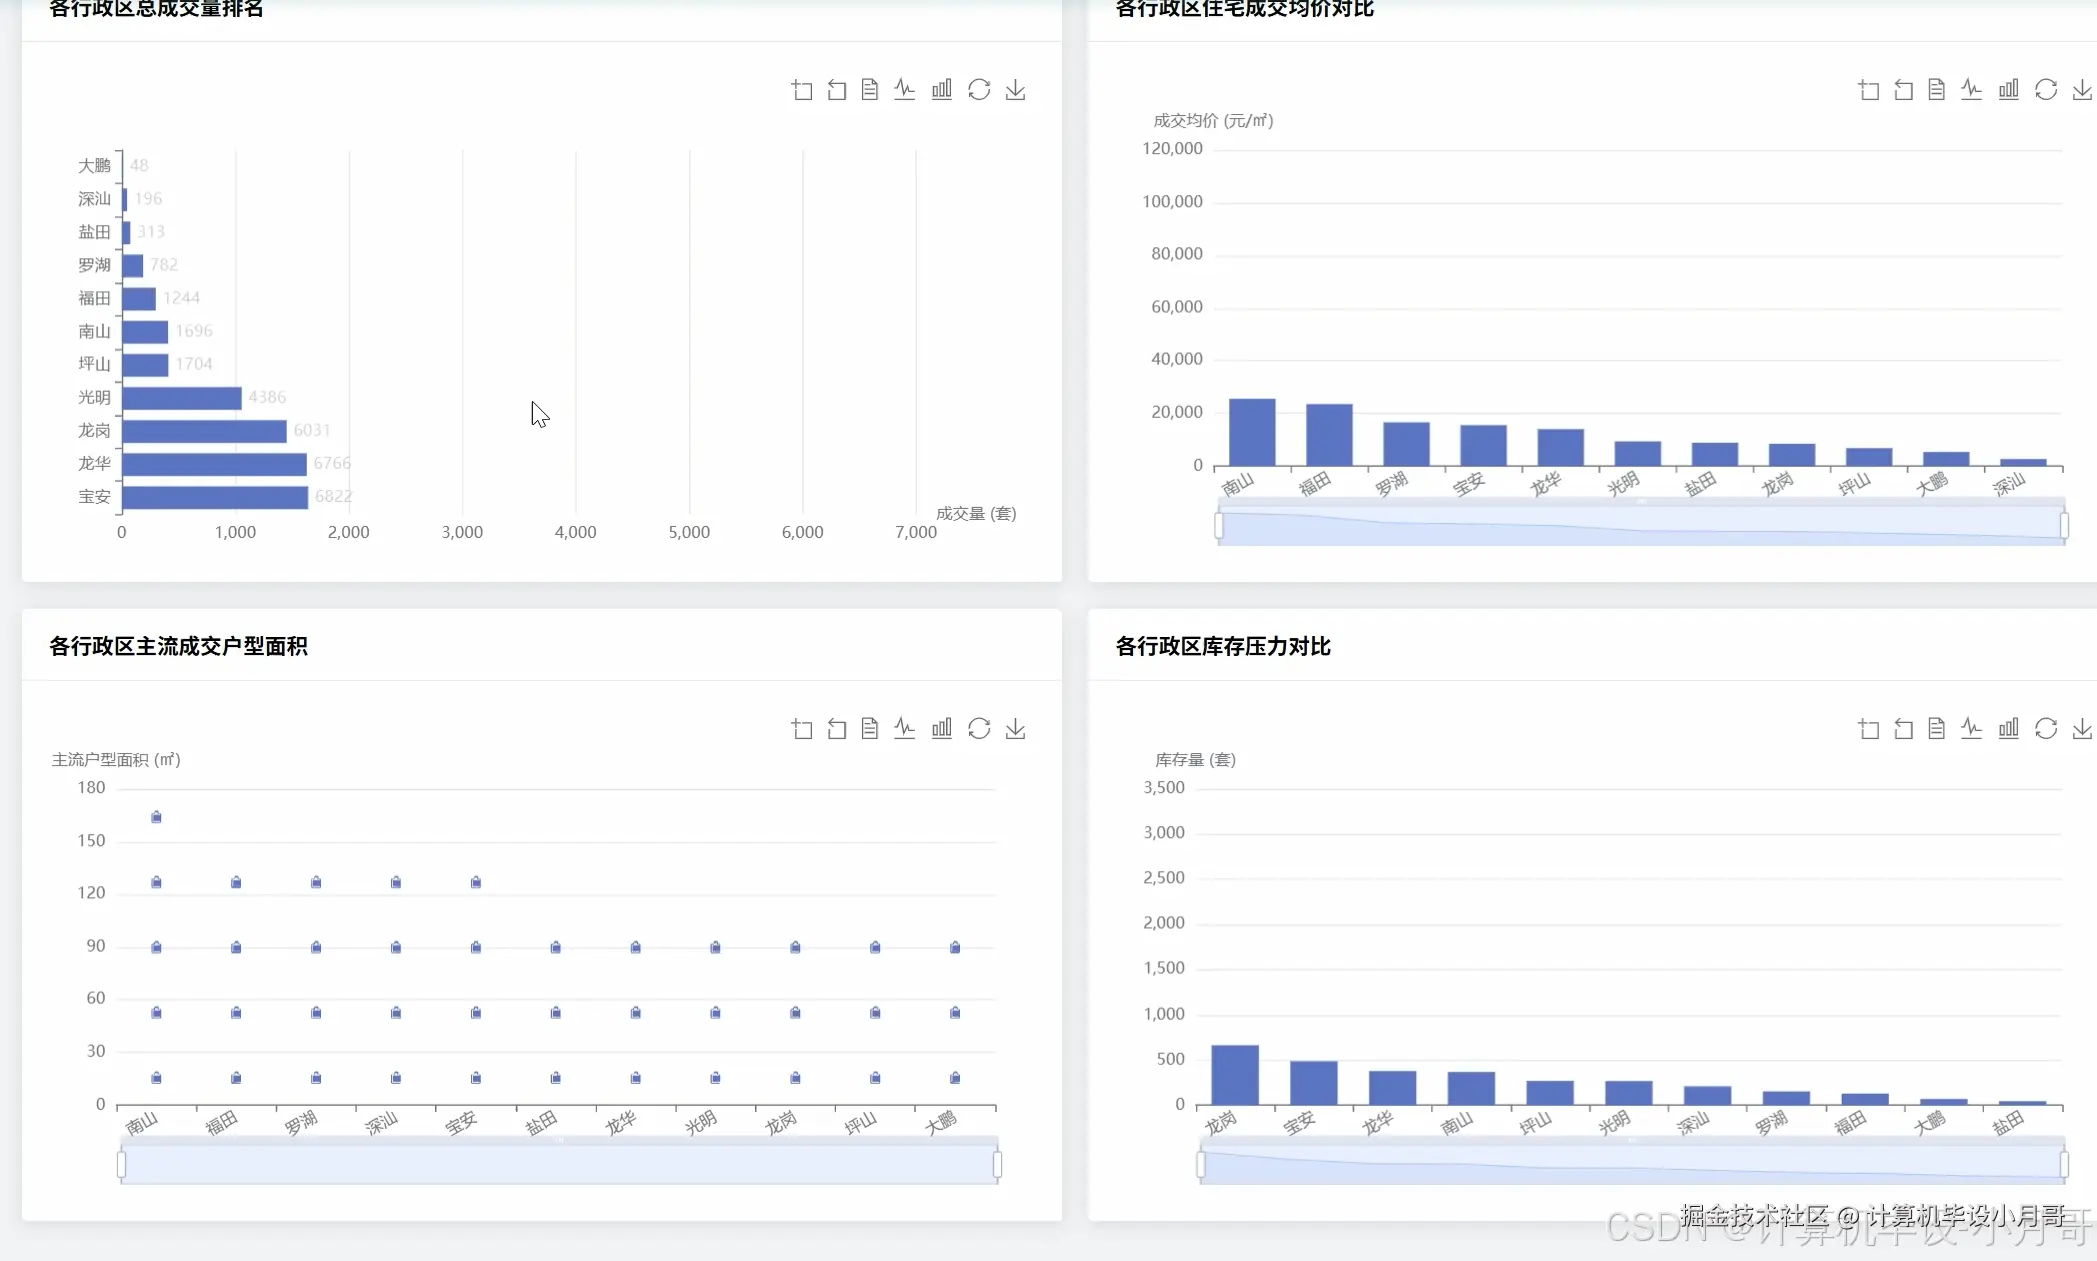Restore the 总成交量排名 chart
2097x1261 pixels.
pyautogui.click(x=979, y=90)
